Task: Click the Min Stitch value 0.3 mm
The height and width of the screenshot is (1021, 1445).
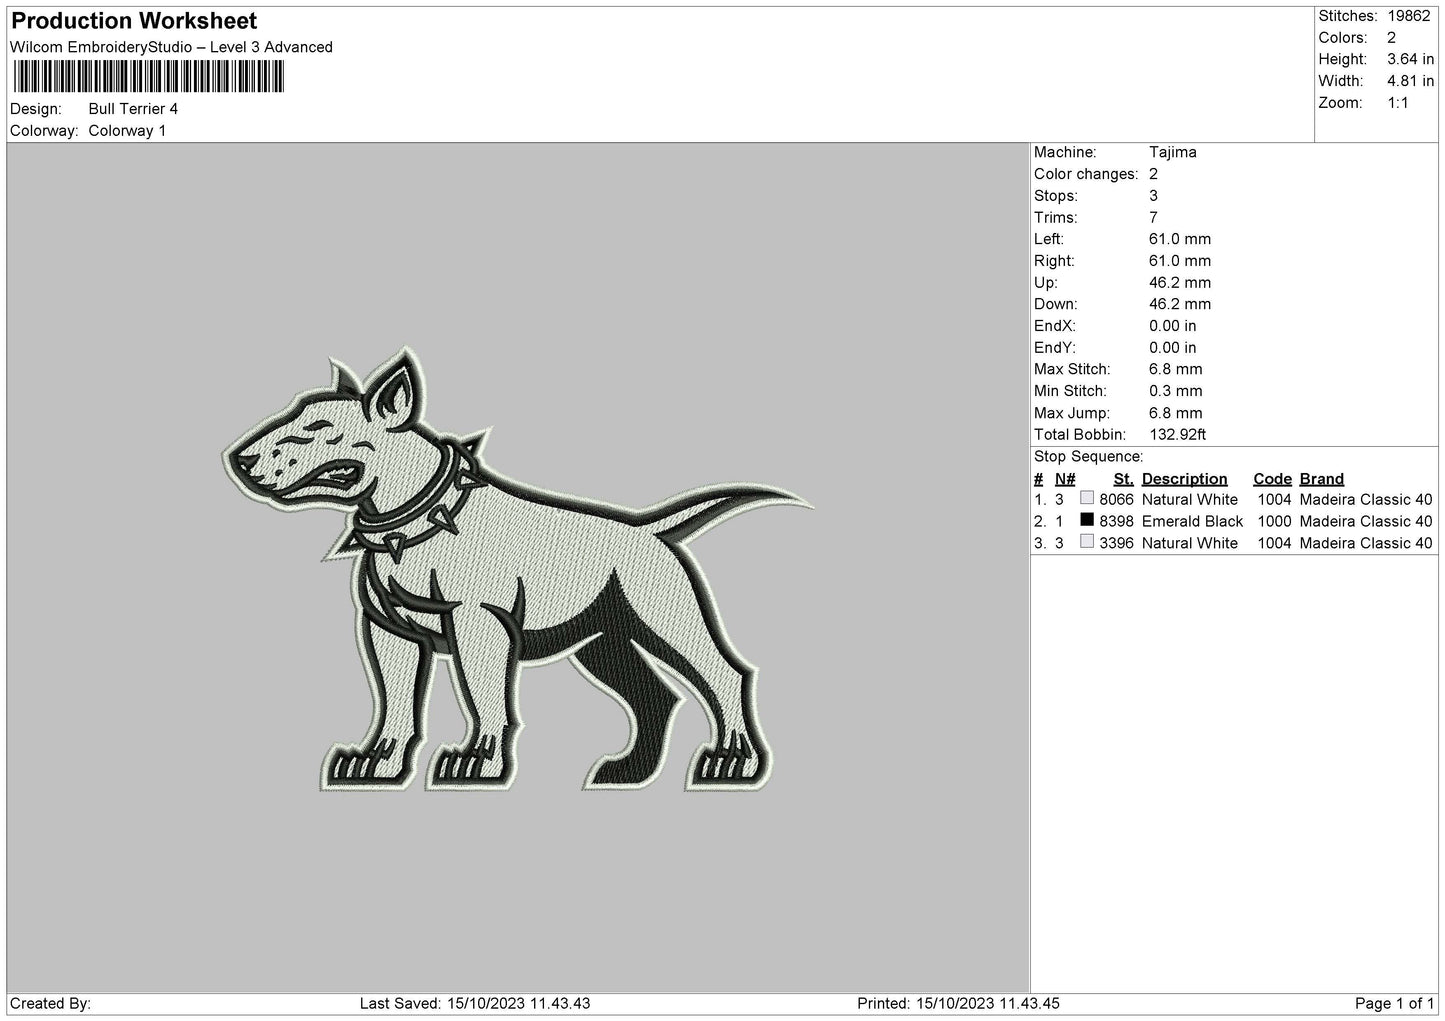Action: pos(1176,392)
